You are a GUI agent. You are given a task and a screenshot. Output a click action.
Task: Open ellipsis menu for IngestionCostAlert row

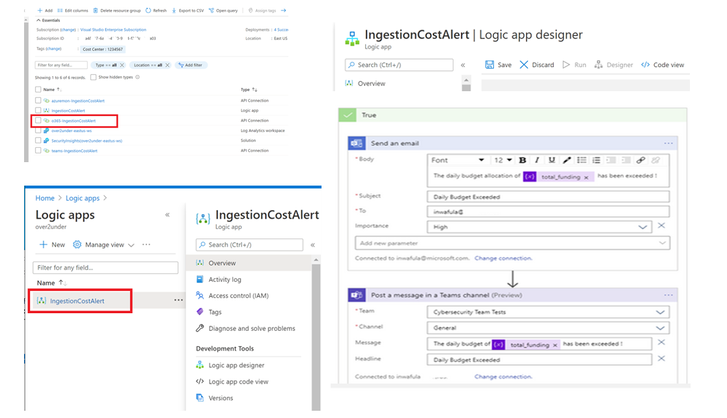click(x=179, y=300)
